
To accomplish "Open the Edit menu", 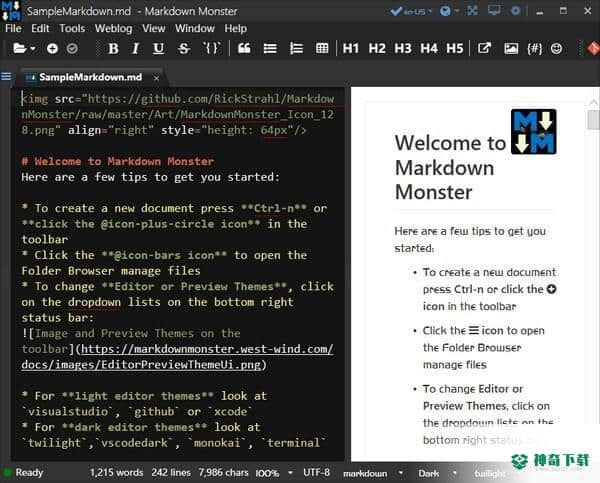I will coord(40,29).
